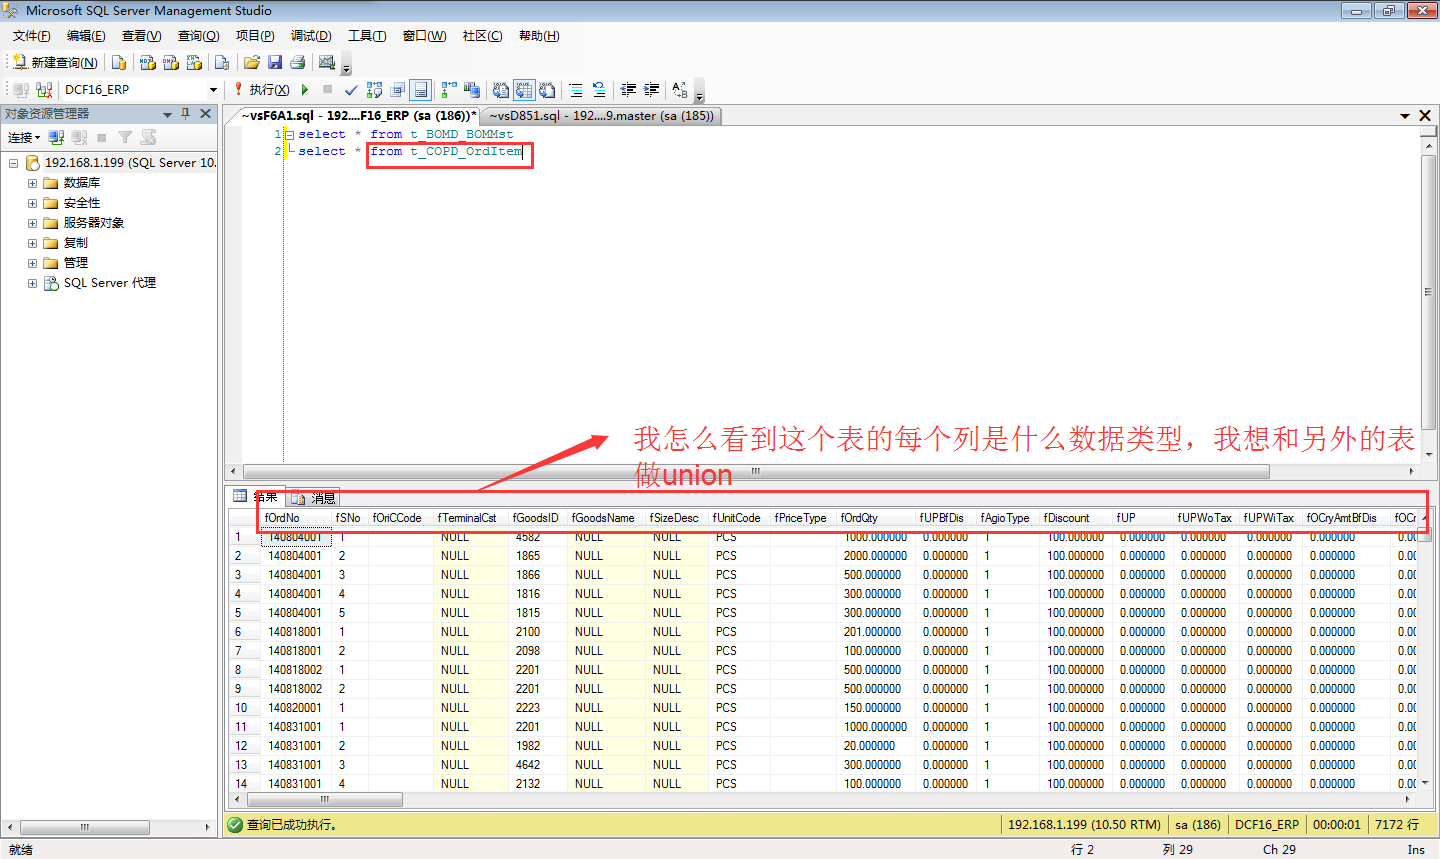Image resolution: width=1440 pixels, height=859 pixels.
Task: Click the 执行(X) execute button
Action: [x=262, y=90]
